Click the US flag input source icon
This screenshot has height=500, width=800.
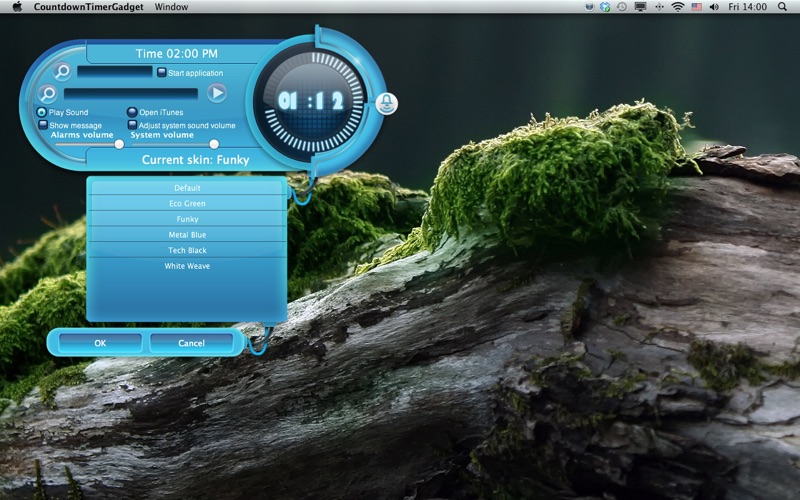pyautogui.click(x=696, y=7)
